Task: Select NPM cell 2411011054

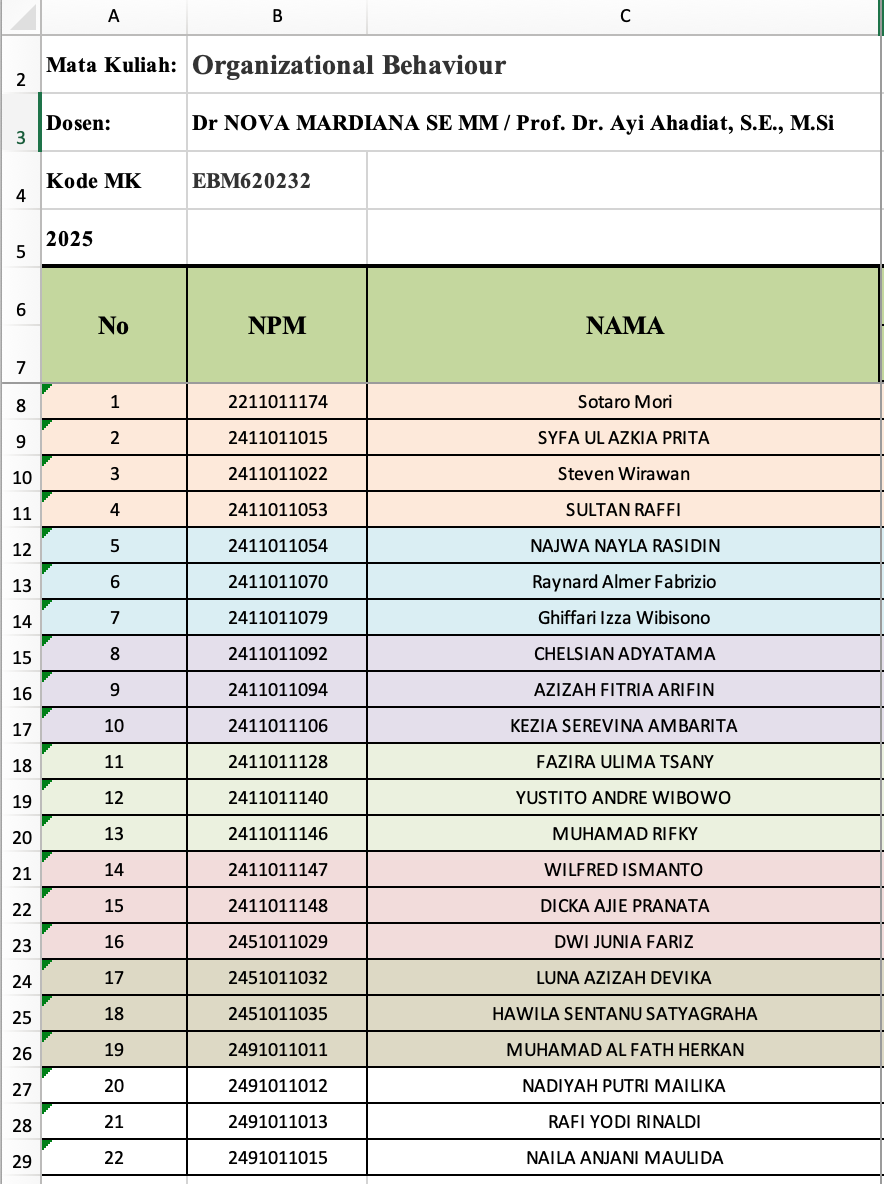Action: pos(277,546)
